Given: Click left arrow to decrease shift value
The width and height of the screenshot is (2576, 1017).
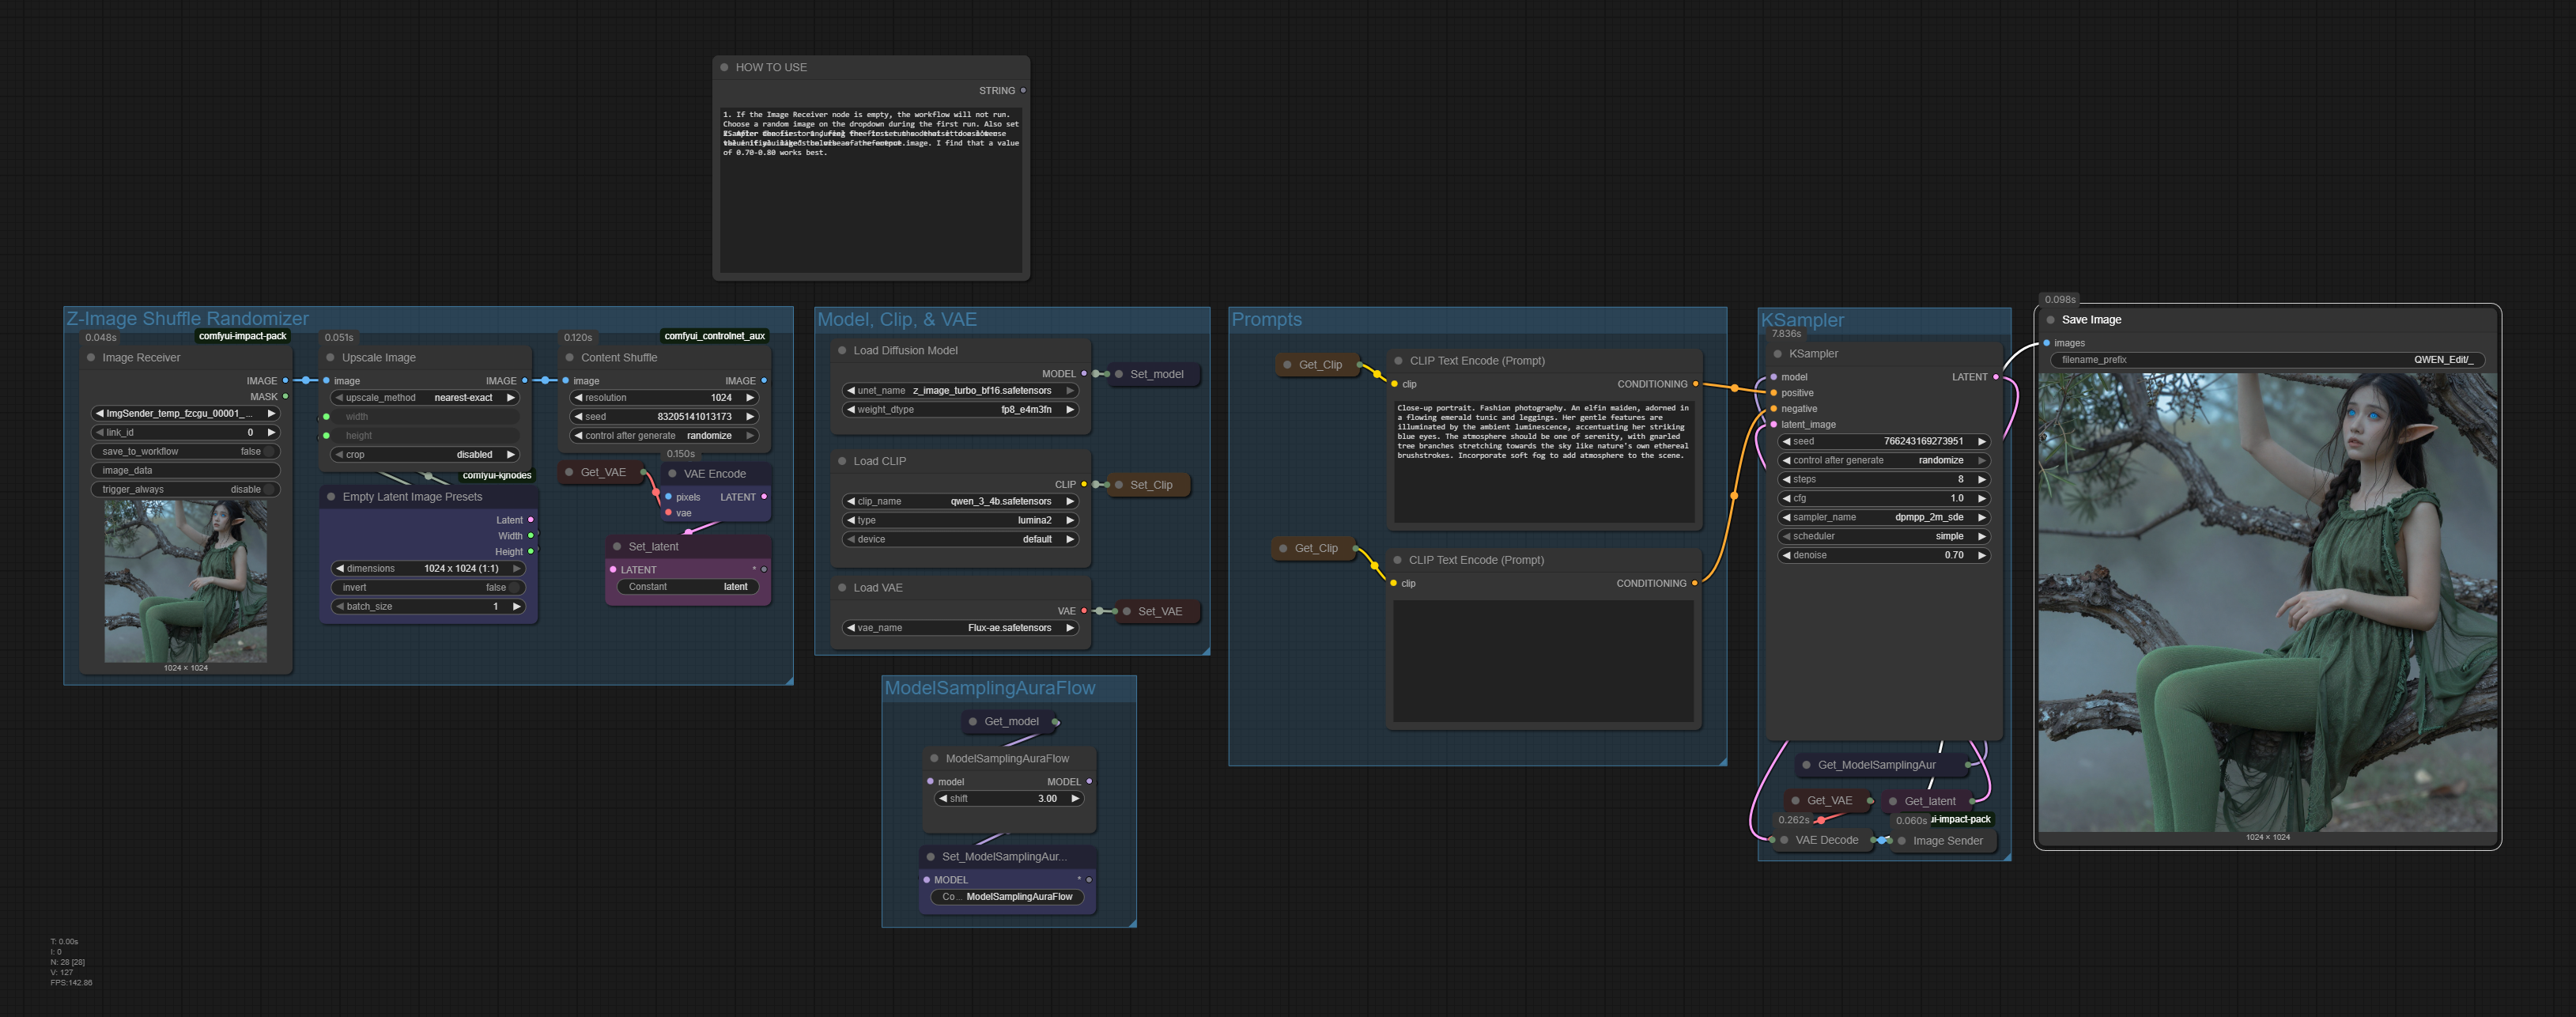Looking at the screenshot, I should 942,798.
